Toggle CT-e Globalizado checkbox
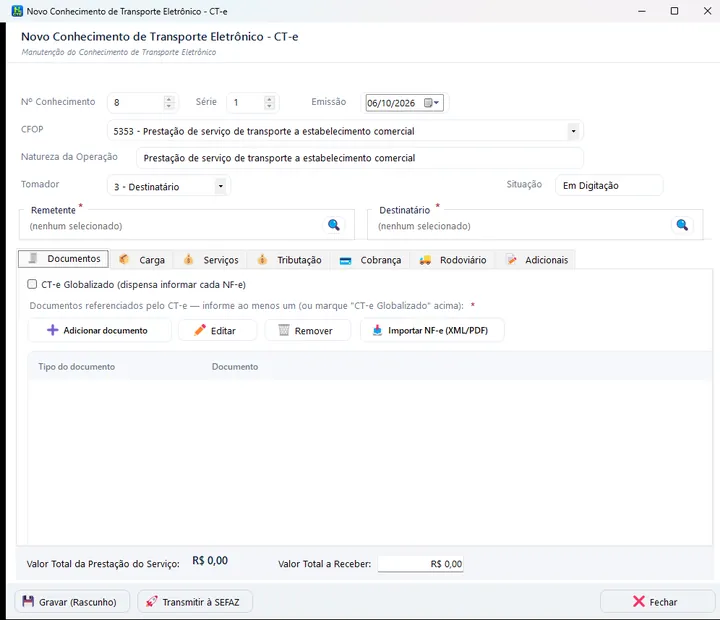This screenshot has width=720, height=620. click(x=32, y=284)
